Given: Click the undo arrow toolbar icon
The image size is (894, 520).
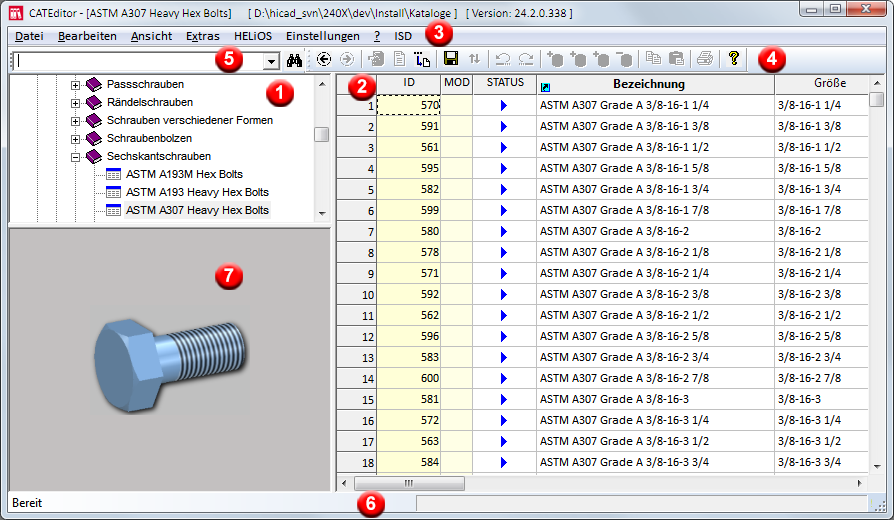Looking at the screenshot, I should pyautogui.click(x=504, y=60).
